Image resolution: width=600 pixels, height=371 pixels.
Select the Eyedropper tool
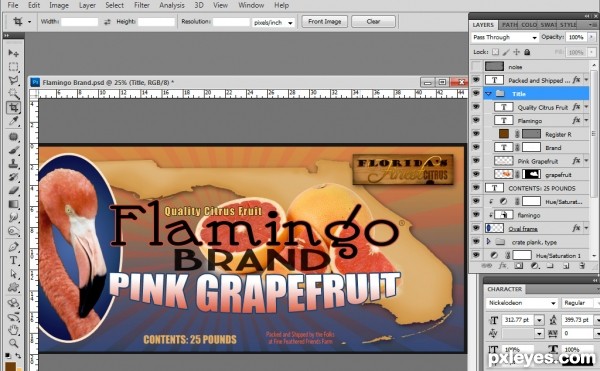pyautogui.click(x=13, y=121)
